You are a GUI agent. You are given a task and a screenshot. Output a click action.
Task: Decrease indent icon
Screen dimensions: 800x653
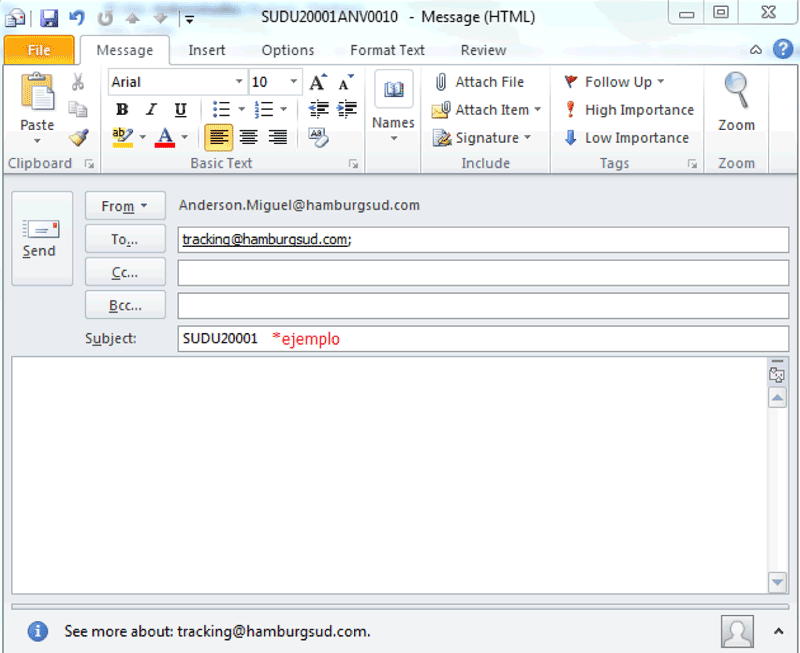tap(318, 109)
